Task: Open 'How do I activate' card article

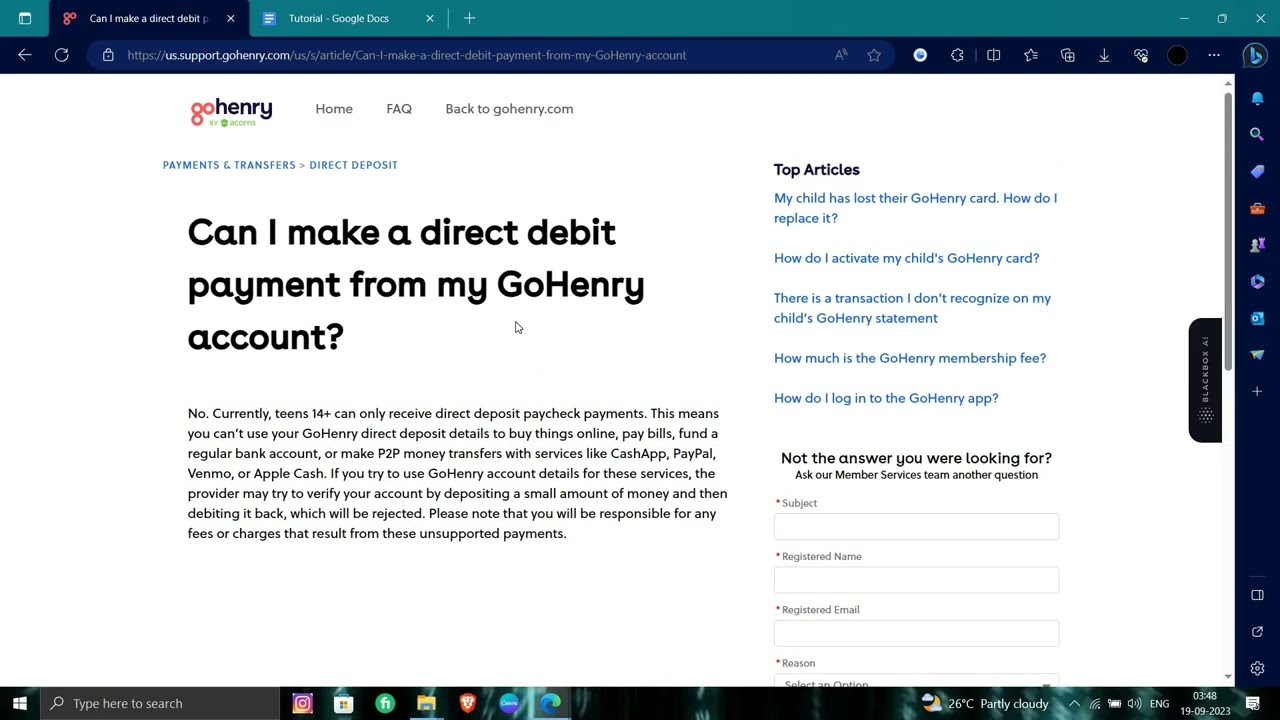Action: (x=906, y=258)
